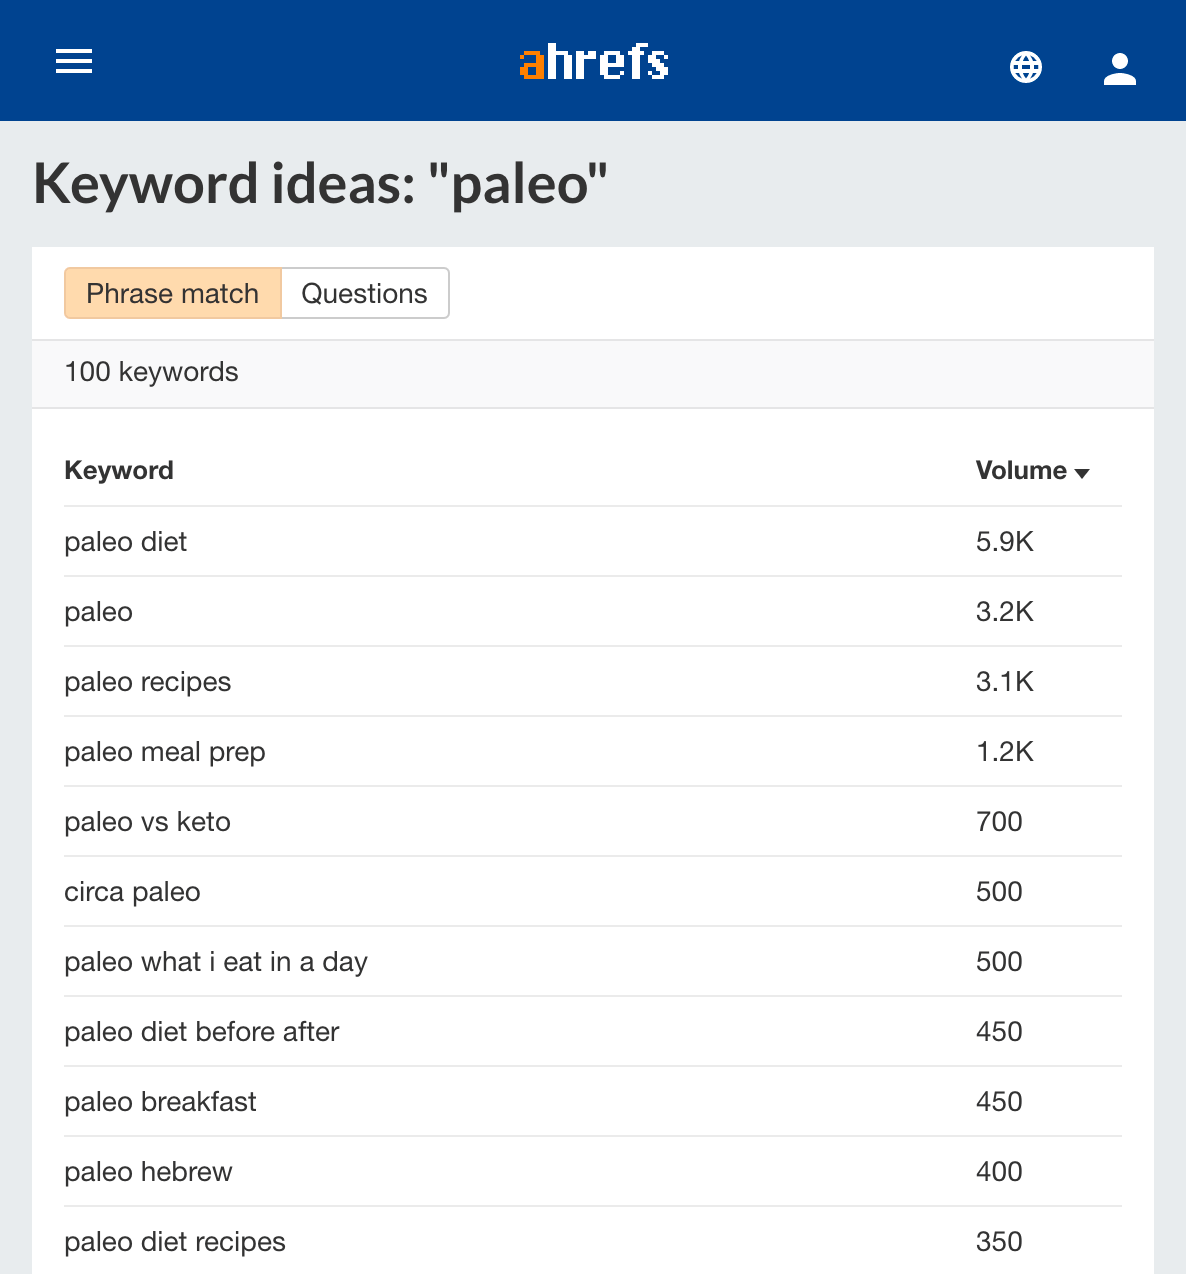This screenshot has height=1274, width=1186.
Task: Open the "paleo vs keto" keyword
Action: [x=148, y=822]
